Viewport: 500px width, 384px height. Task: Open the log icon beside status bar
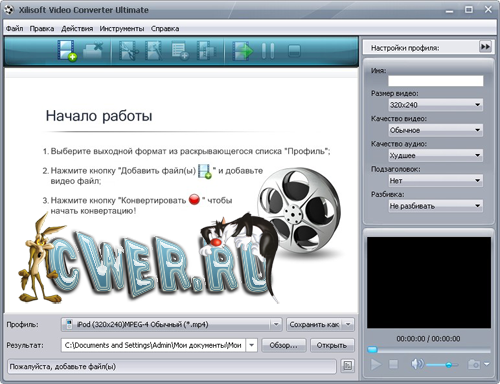click(x=347, y=366)
